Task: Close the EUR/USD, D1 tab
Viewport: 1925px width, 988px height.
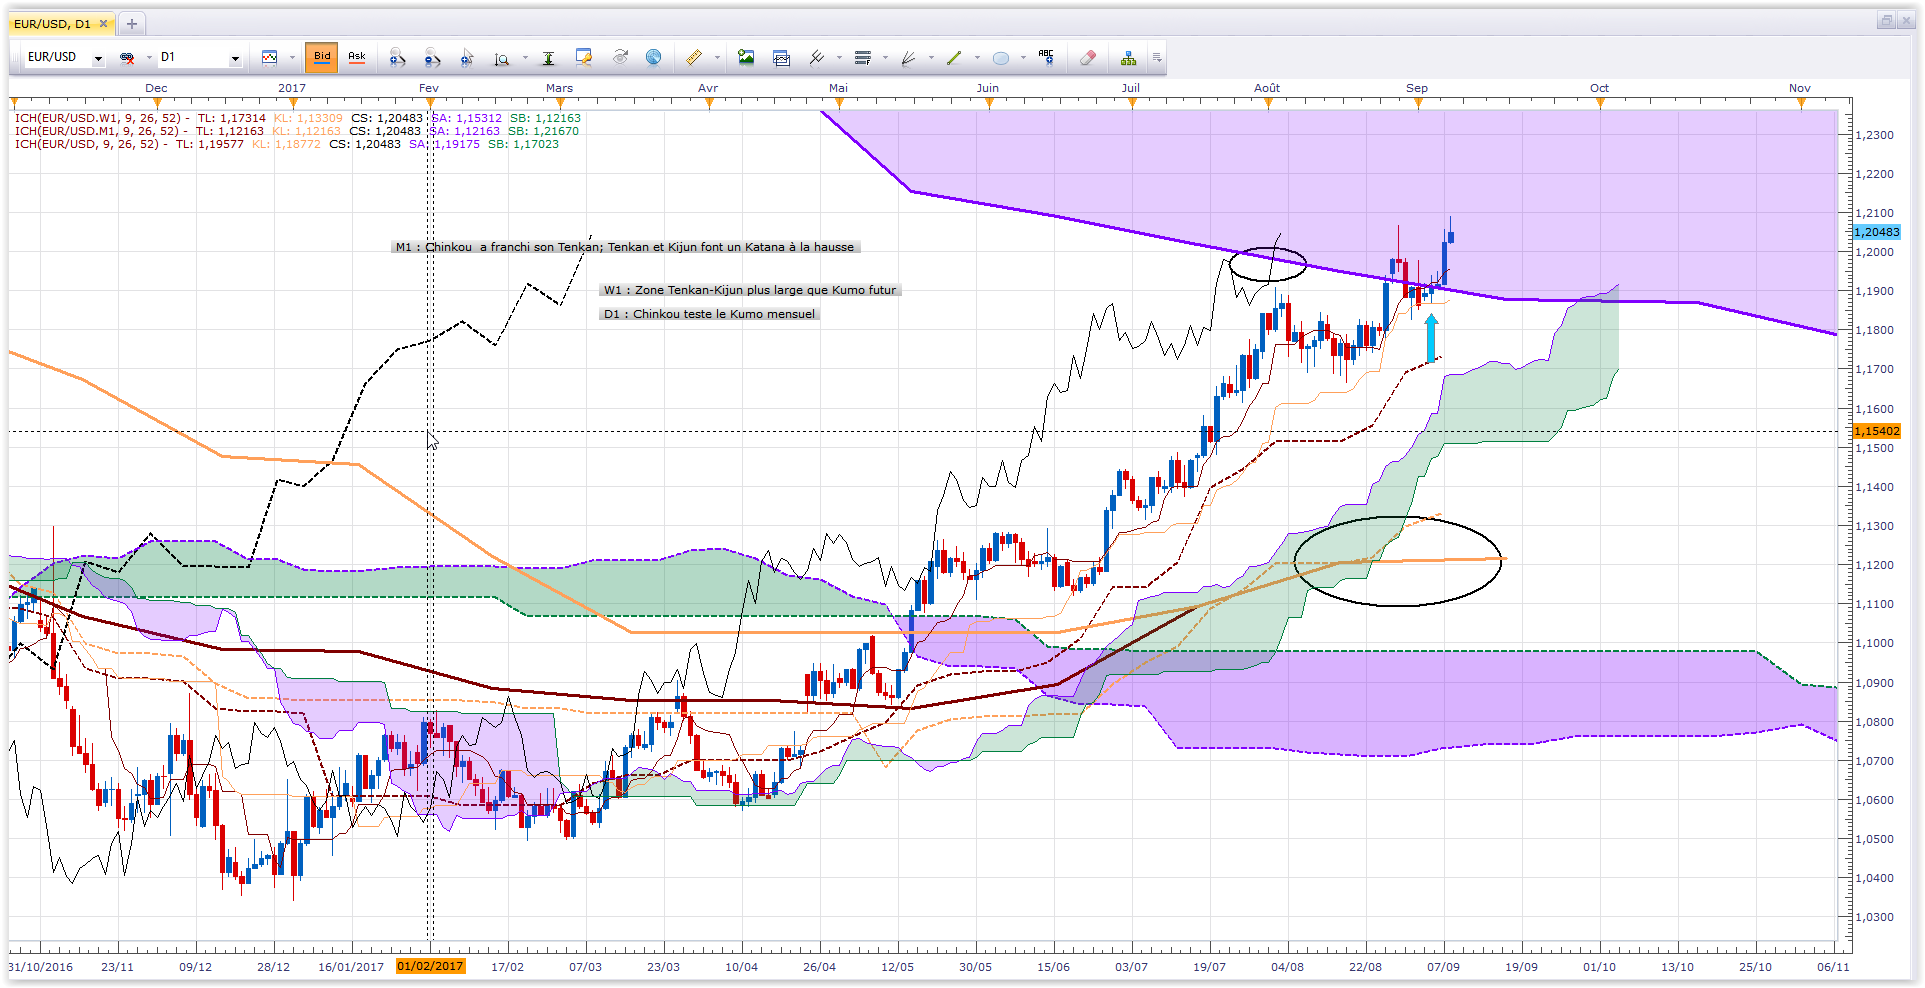Action: 103,23
